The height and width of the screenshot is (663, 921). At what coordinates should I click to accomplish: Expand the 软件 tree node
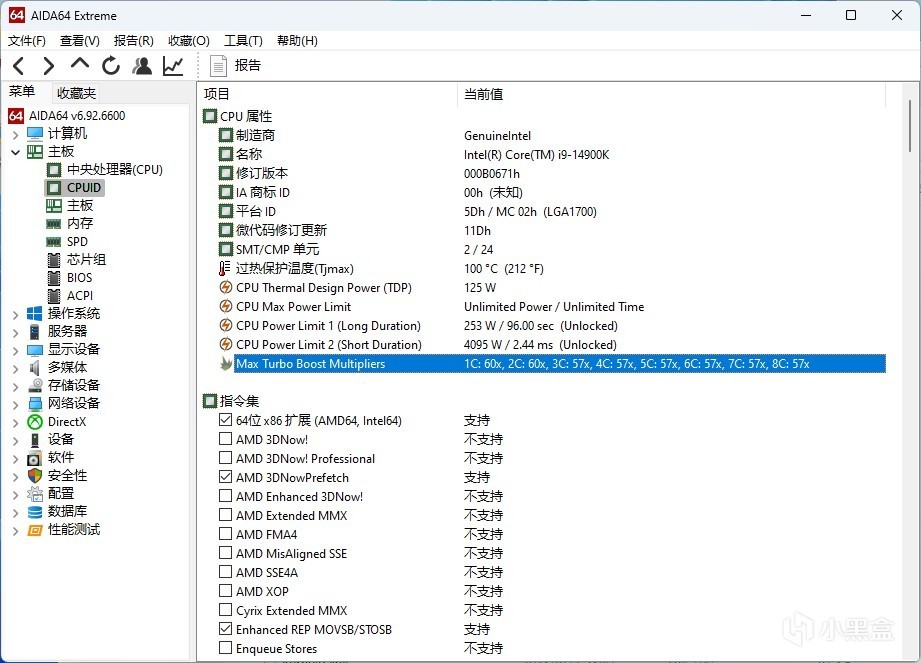tap(16, 459)
